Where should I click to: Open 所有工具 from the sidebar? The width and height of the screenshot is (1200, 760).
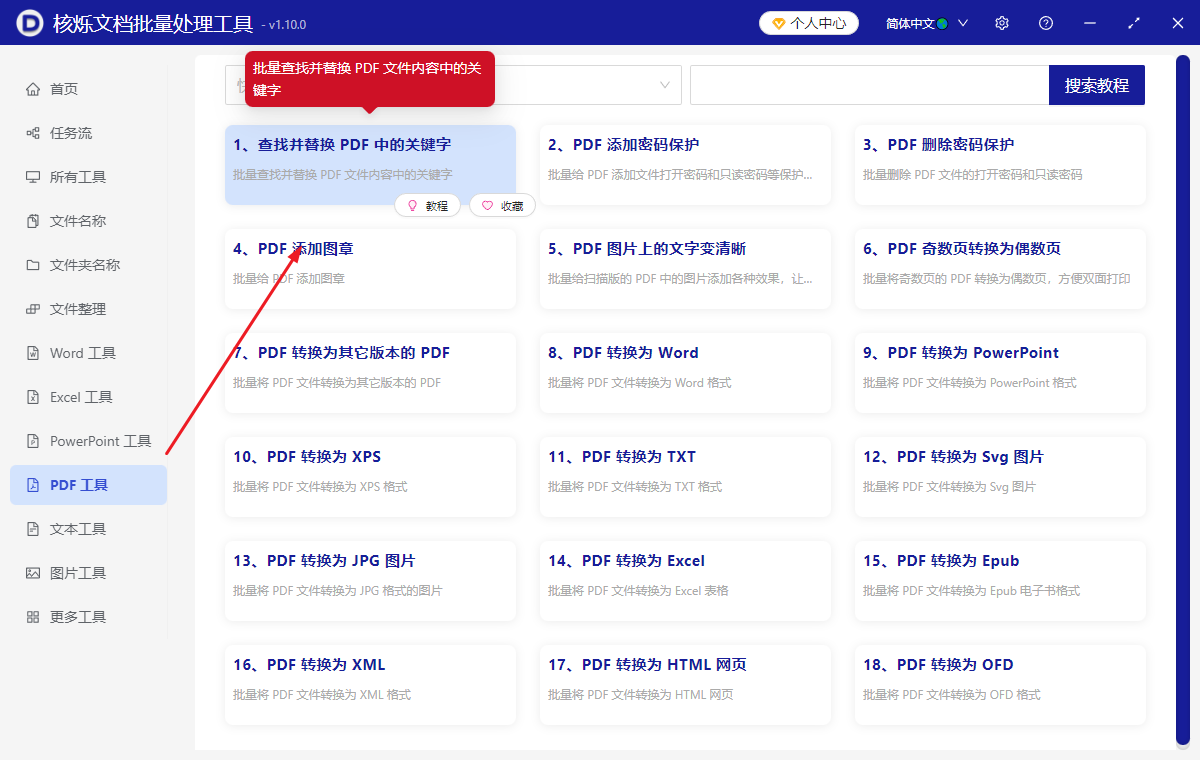coord(35,176)
